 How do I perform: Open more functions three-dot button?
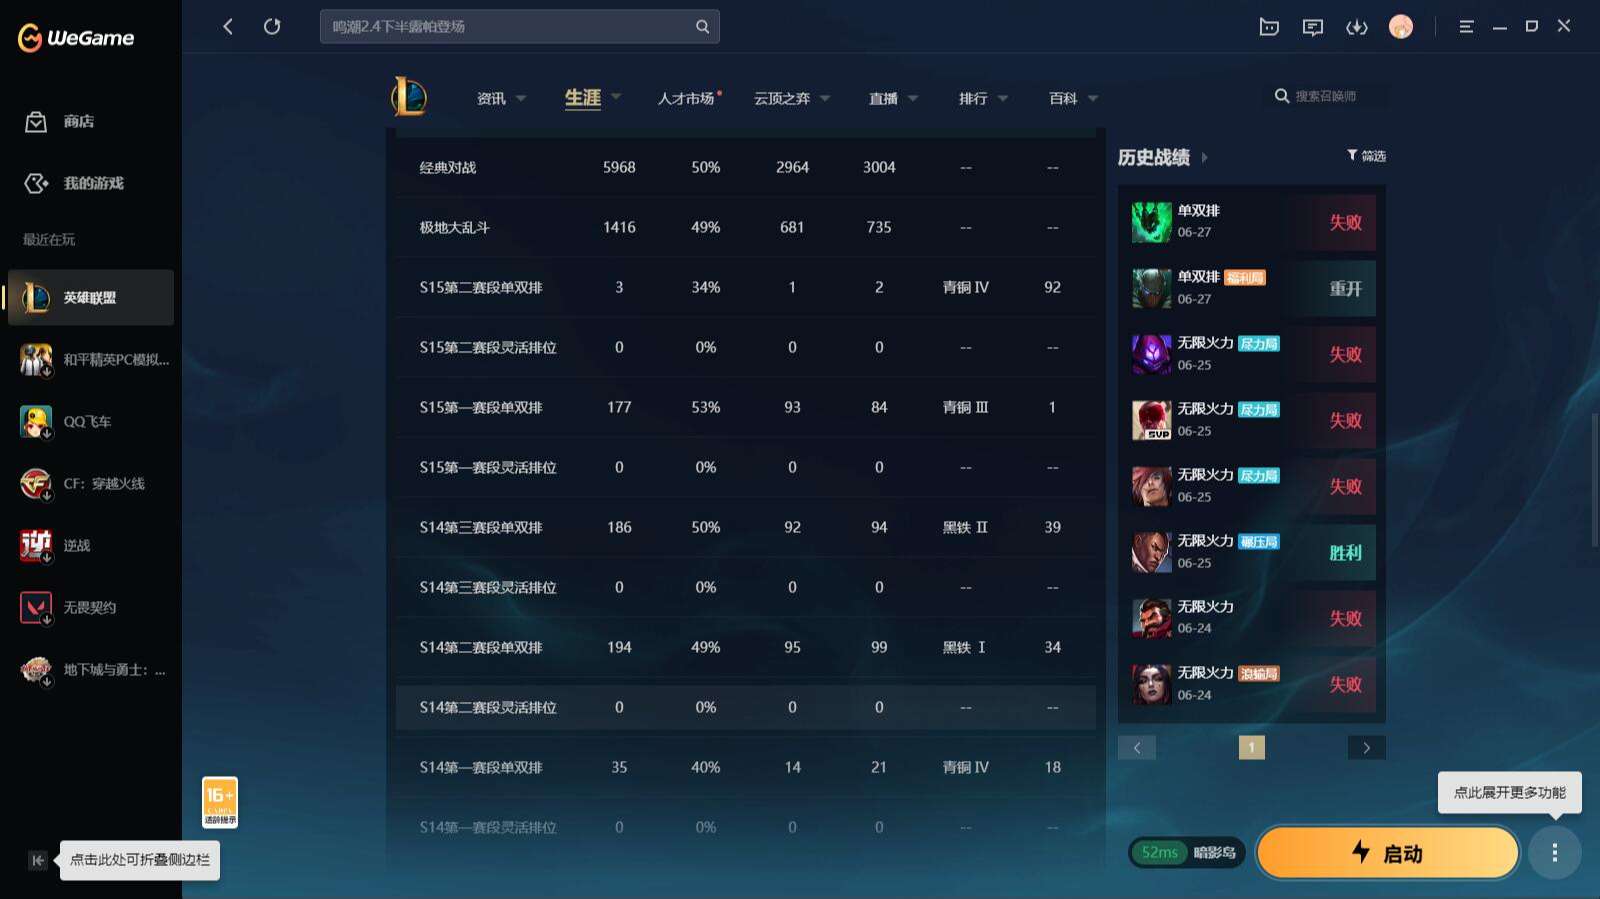pyautogui.click(x=1554, y=853)
